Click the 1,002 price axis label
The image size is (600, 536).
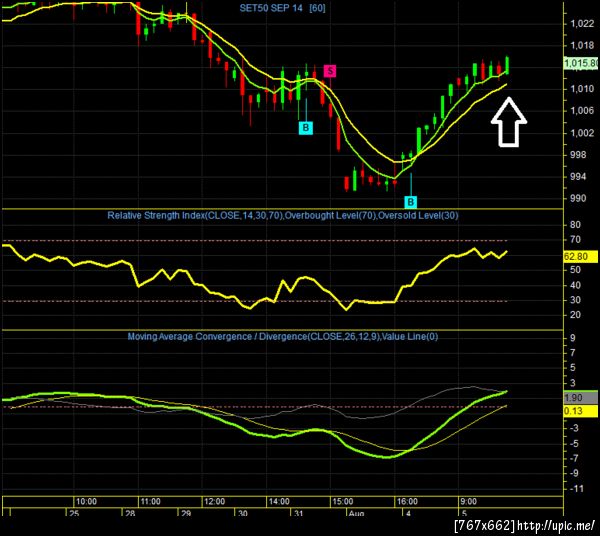coord(582,133)
